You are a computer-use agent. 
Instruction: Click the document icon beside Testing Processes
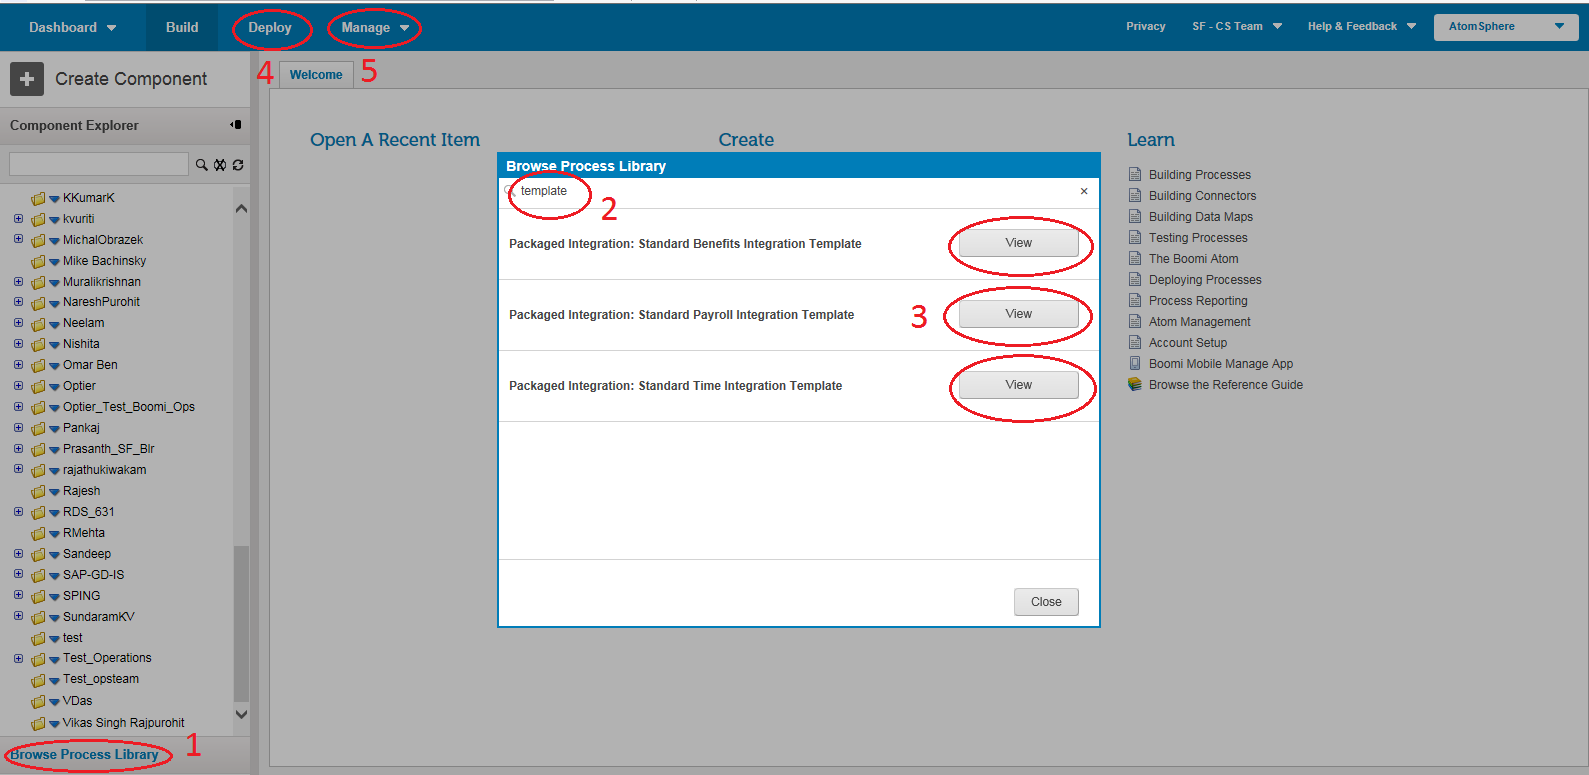1135,237
